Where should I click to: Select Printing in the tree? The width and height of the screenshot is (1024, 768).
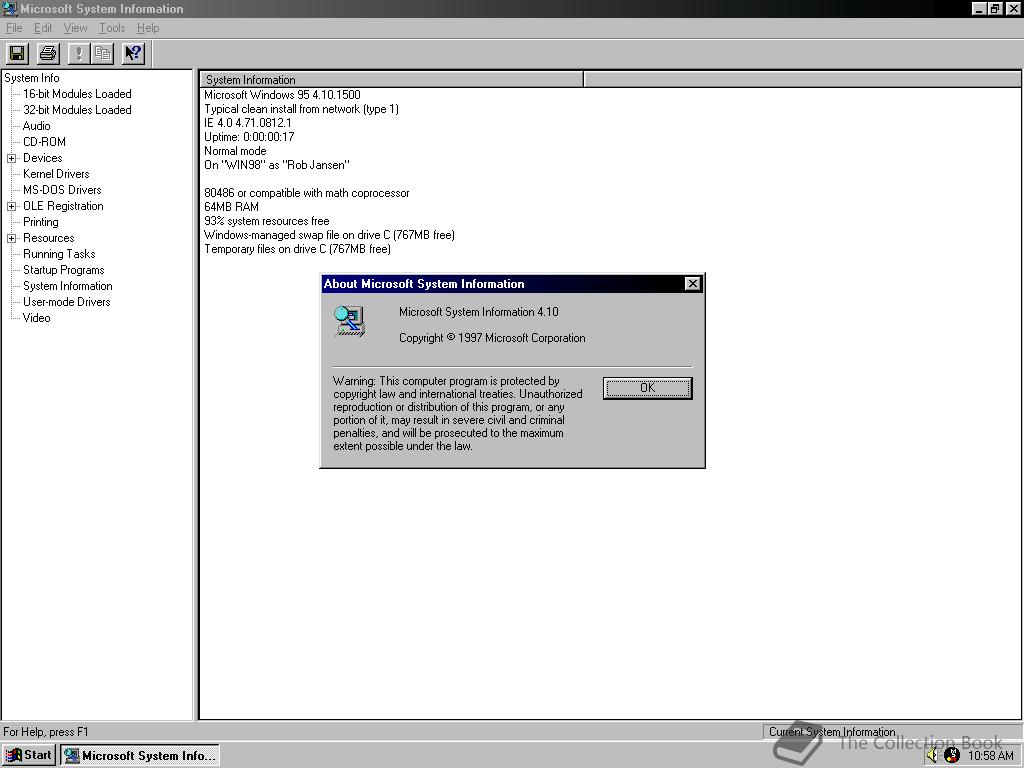[40, 222]
